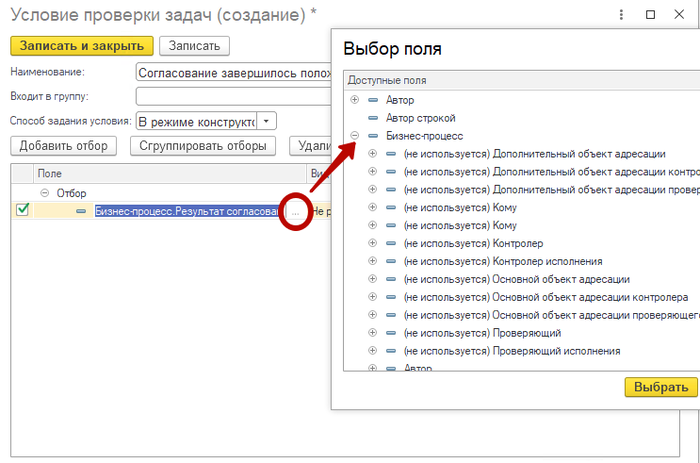Screen dimensions: 700x463
Task: Click Сгруппировать отборы button
Action: 203,146
